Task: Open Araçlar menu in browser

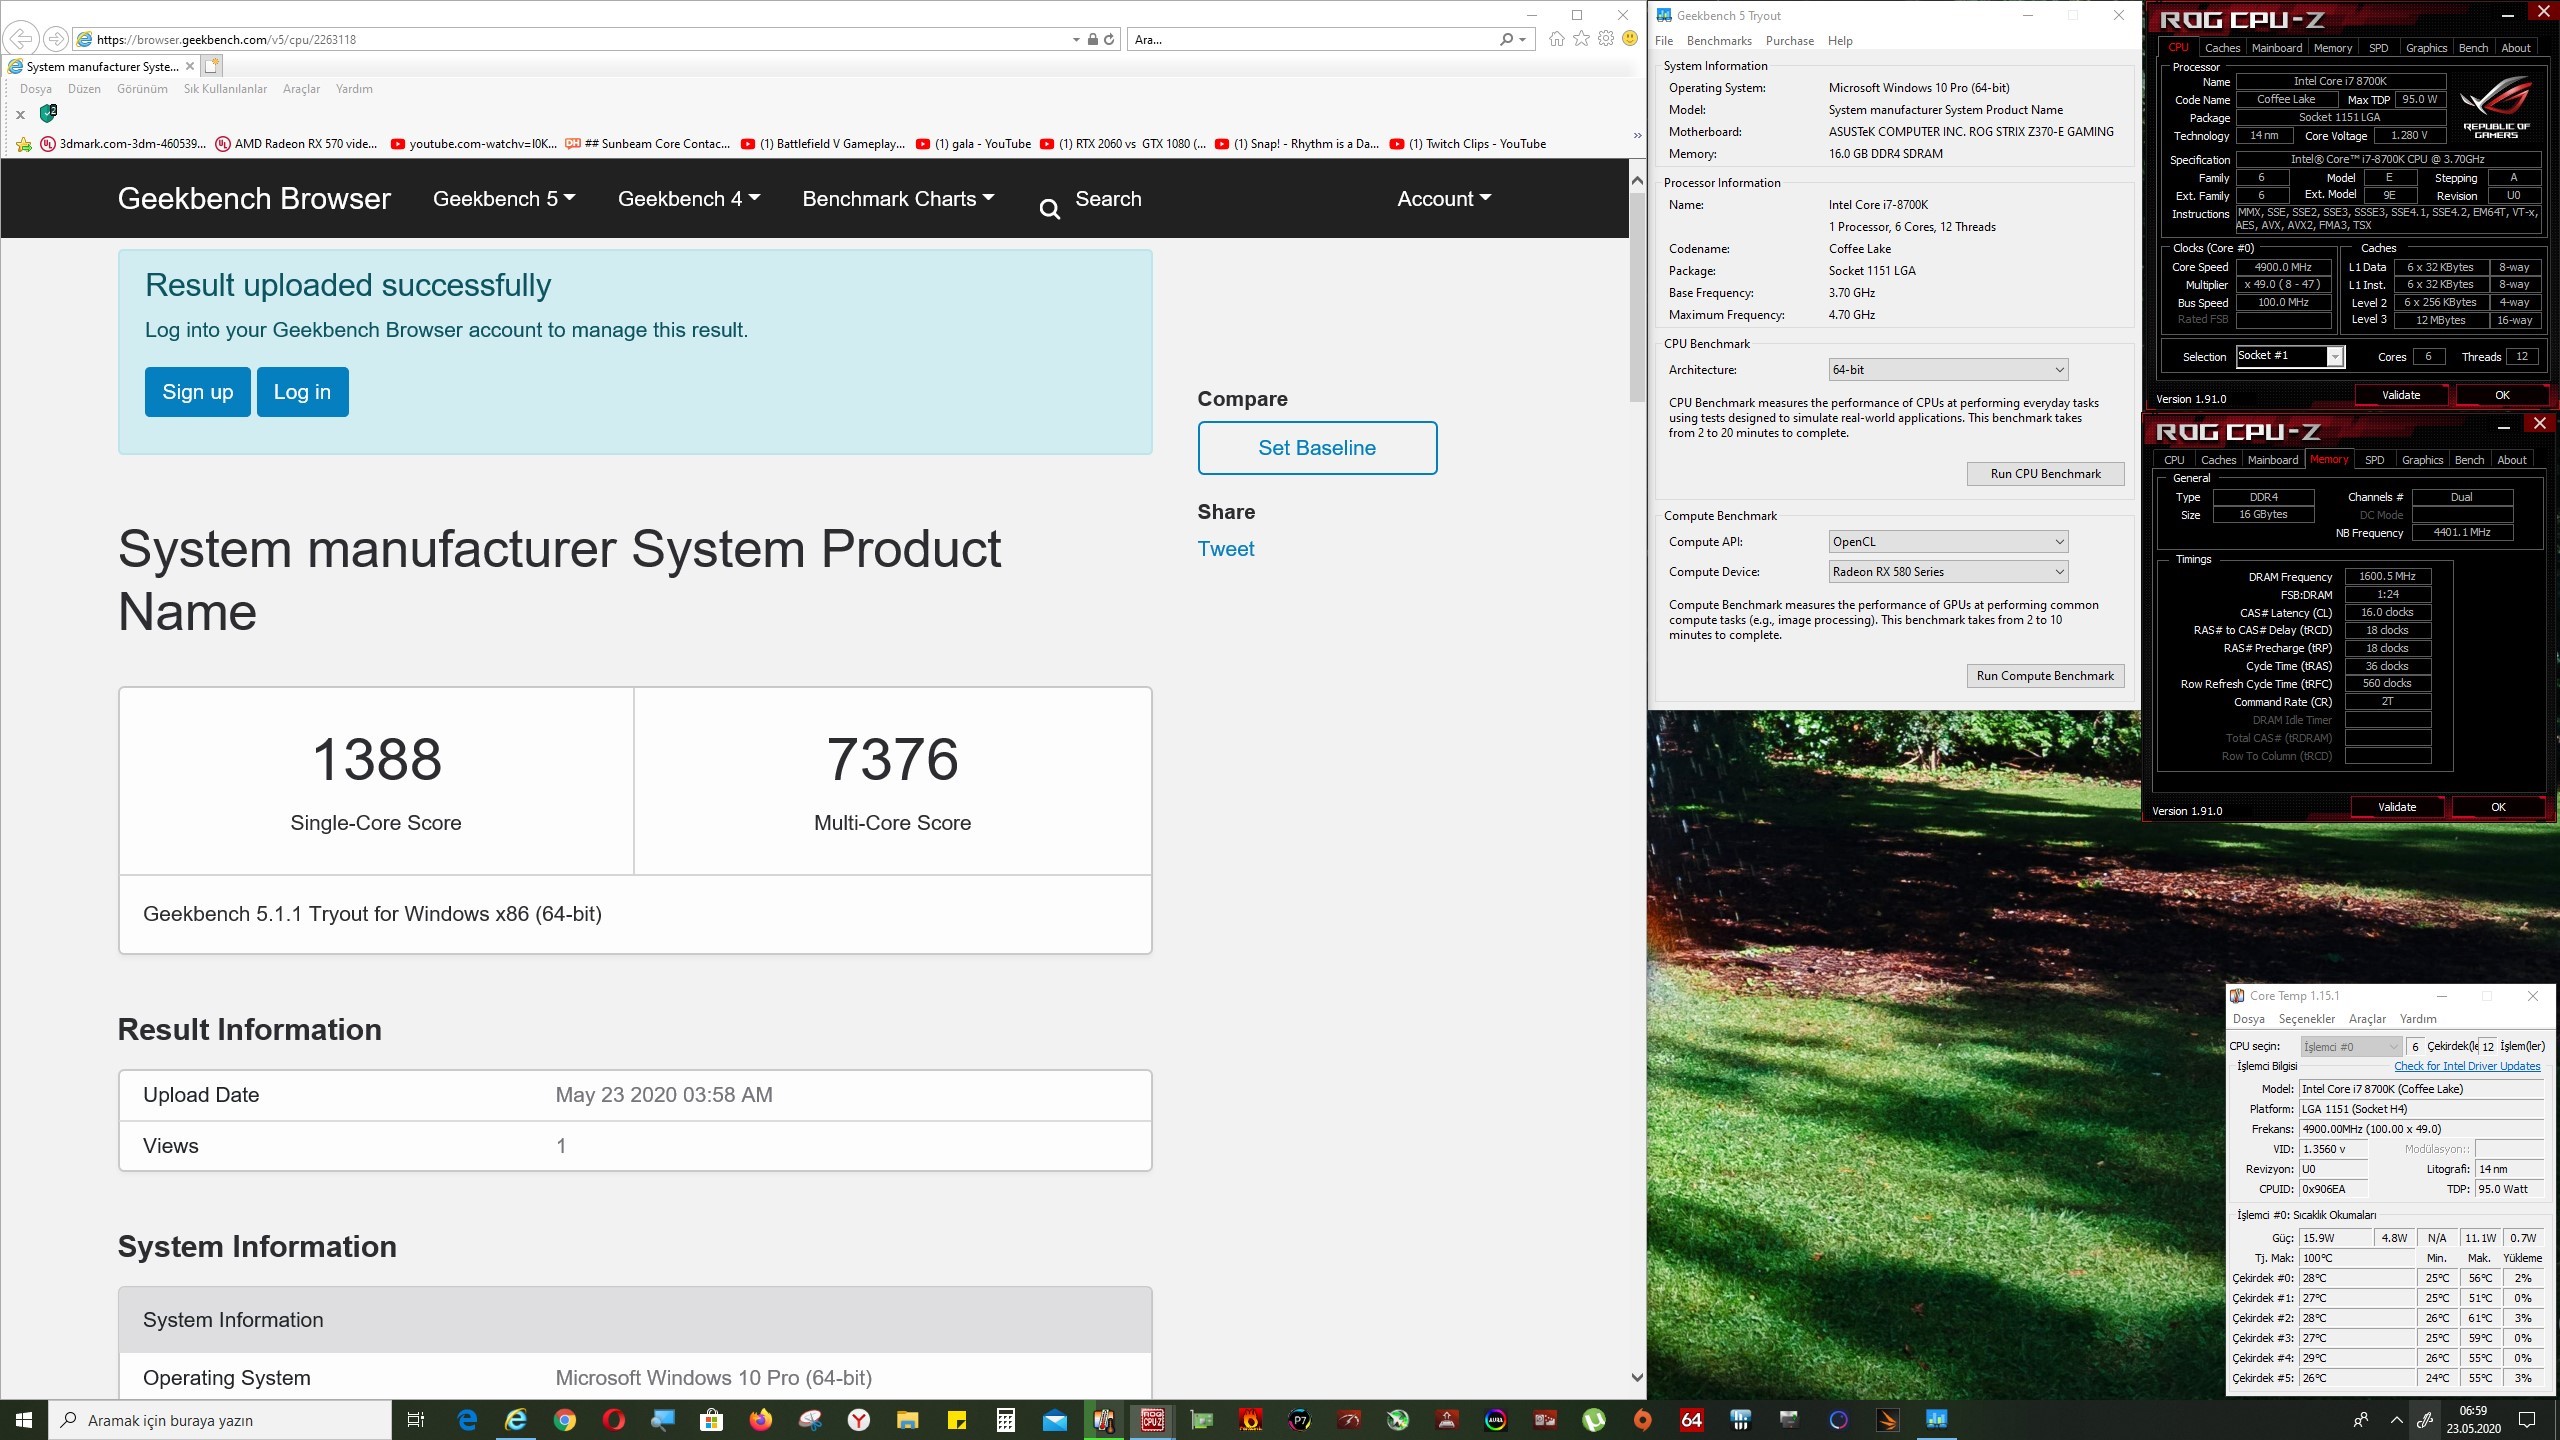Action: [301, 89]
